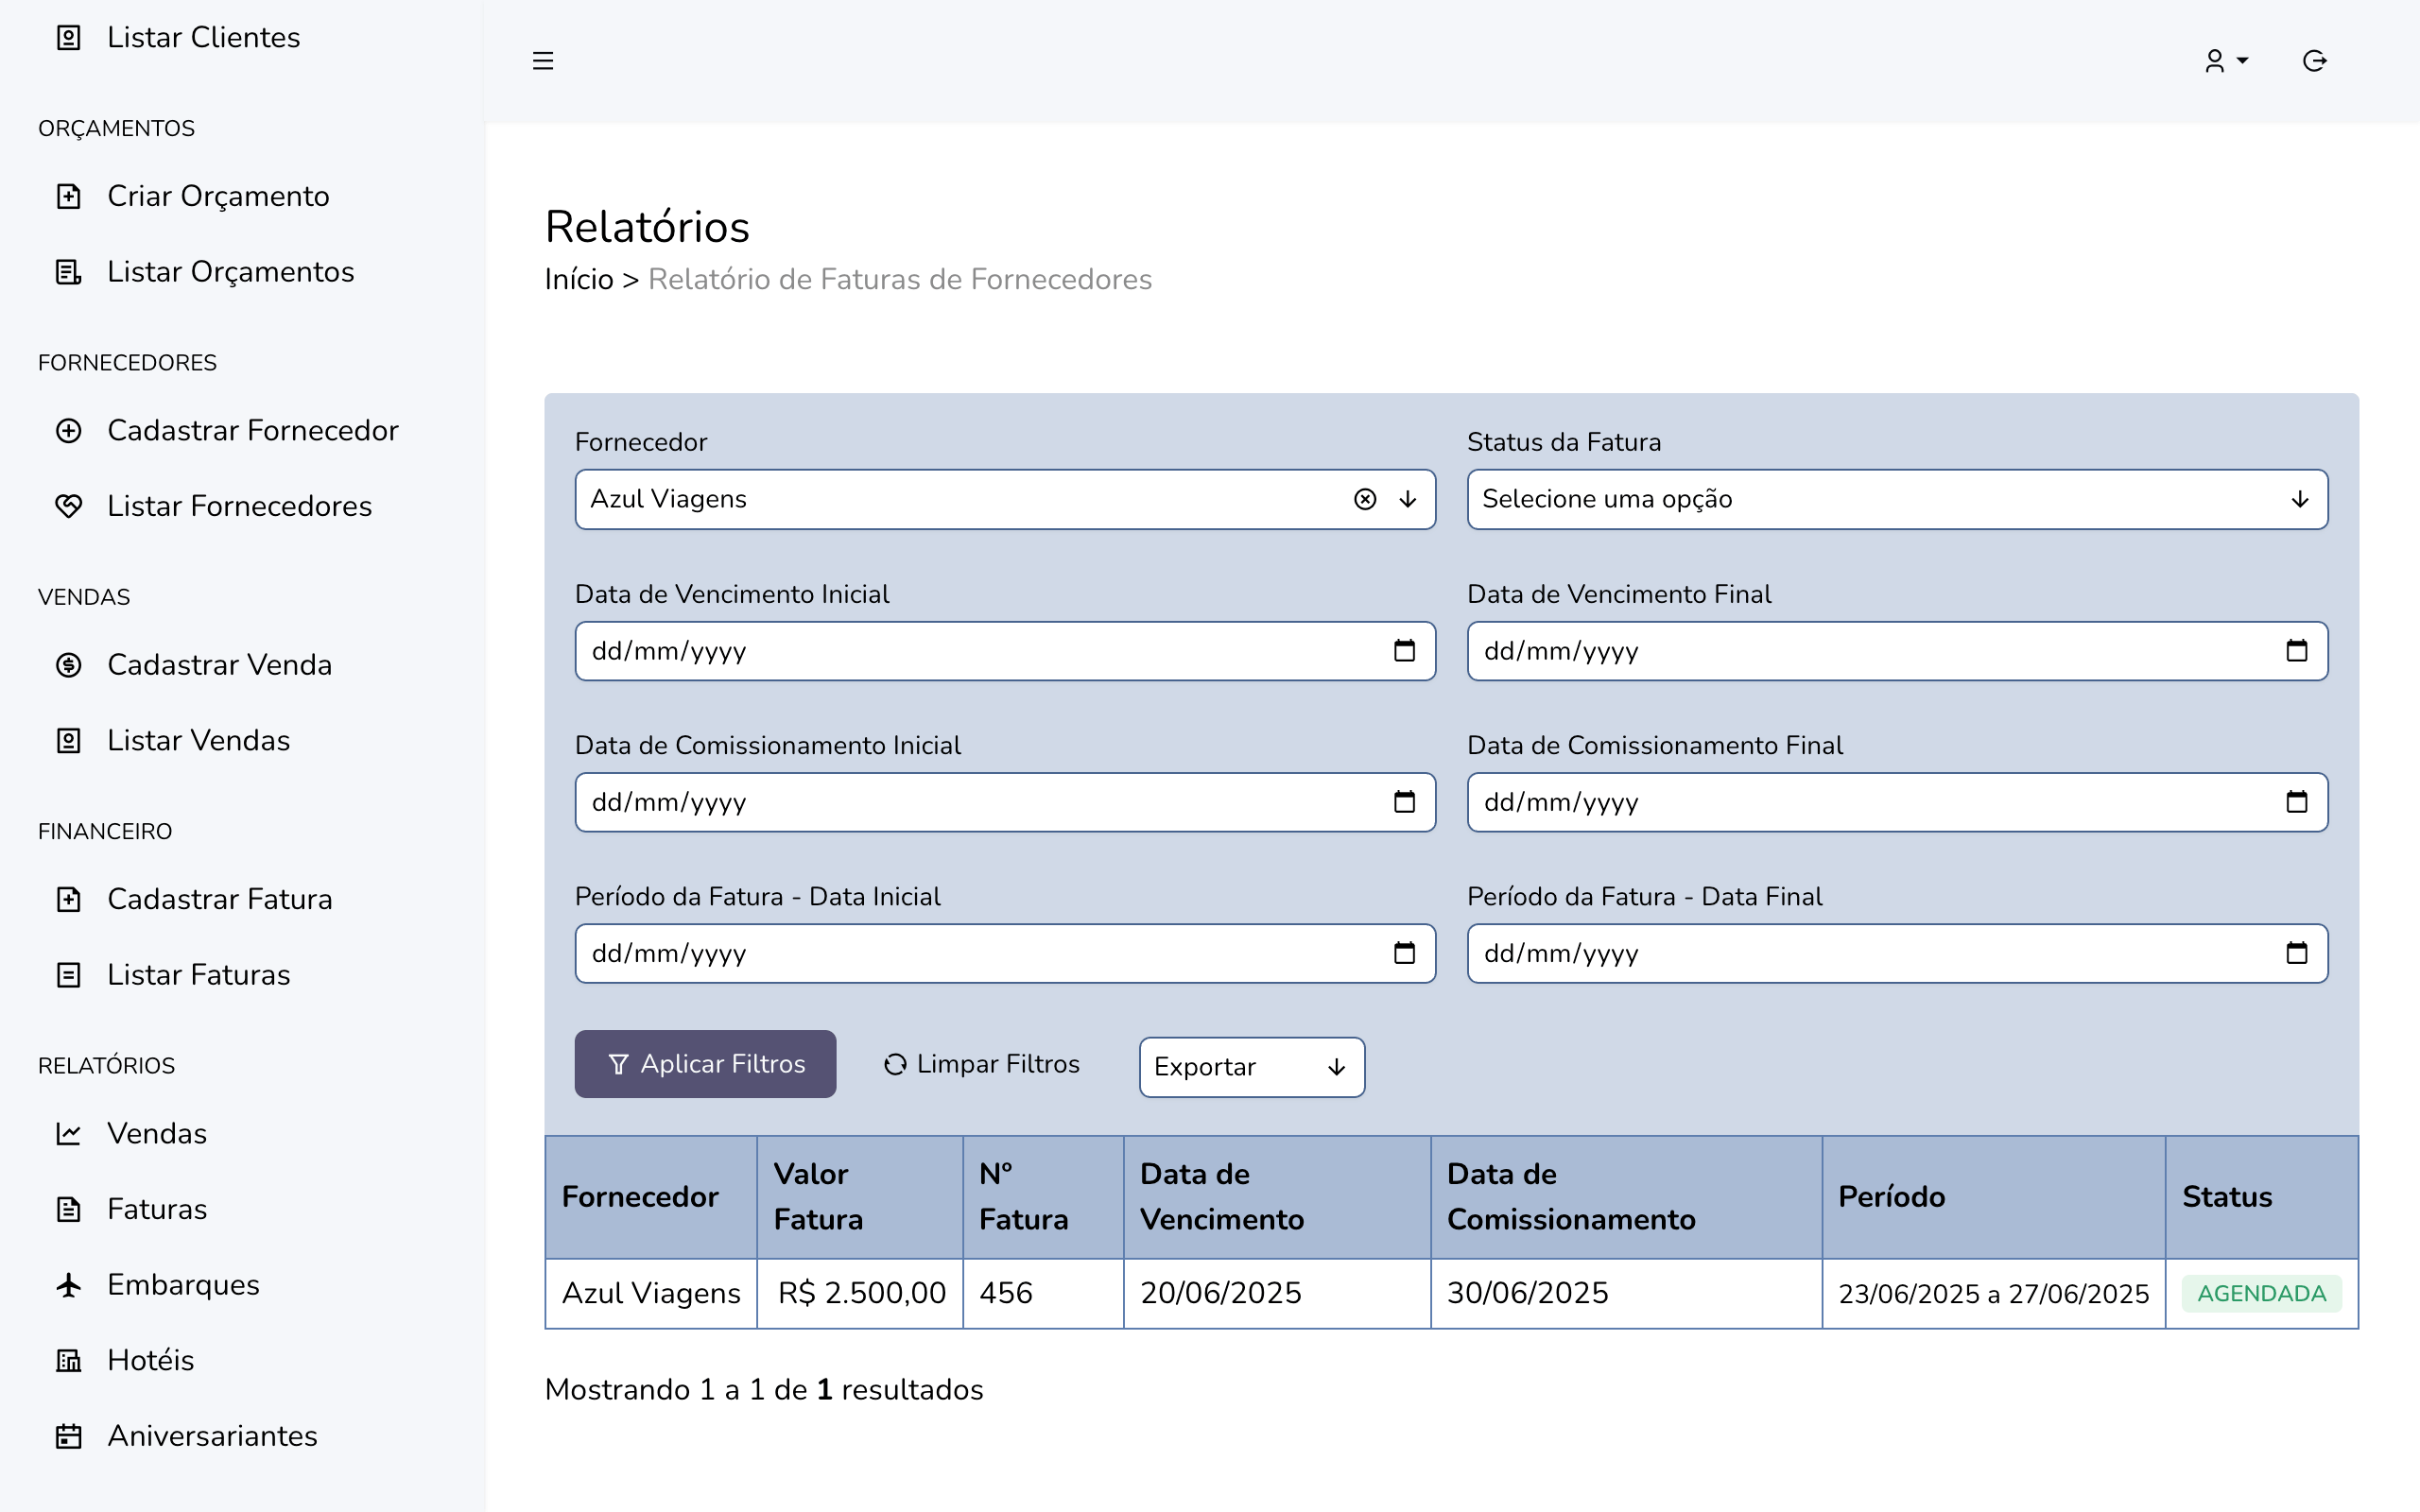Expand the Fornecedor dropdown arrow
This screenshot has height=1512, width=2420.
[x=1408, y=499]
